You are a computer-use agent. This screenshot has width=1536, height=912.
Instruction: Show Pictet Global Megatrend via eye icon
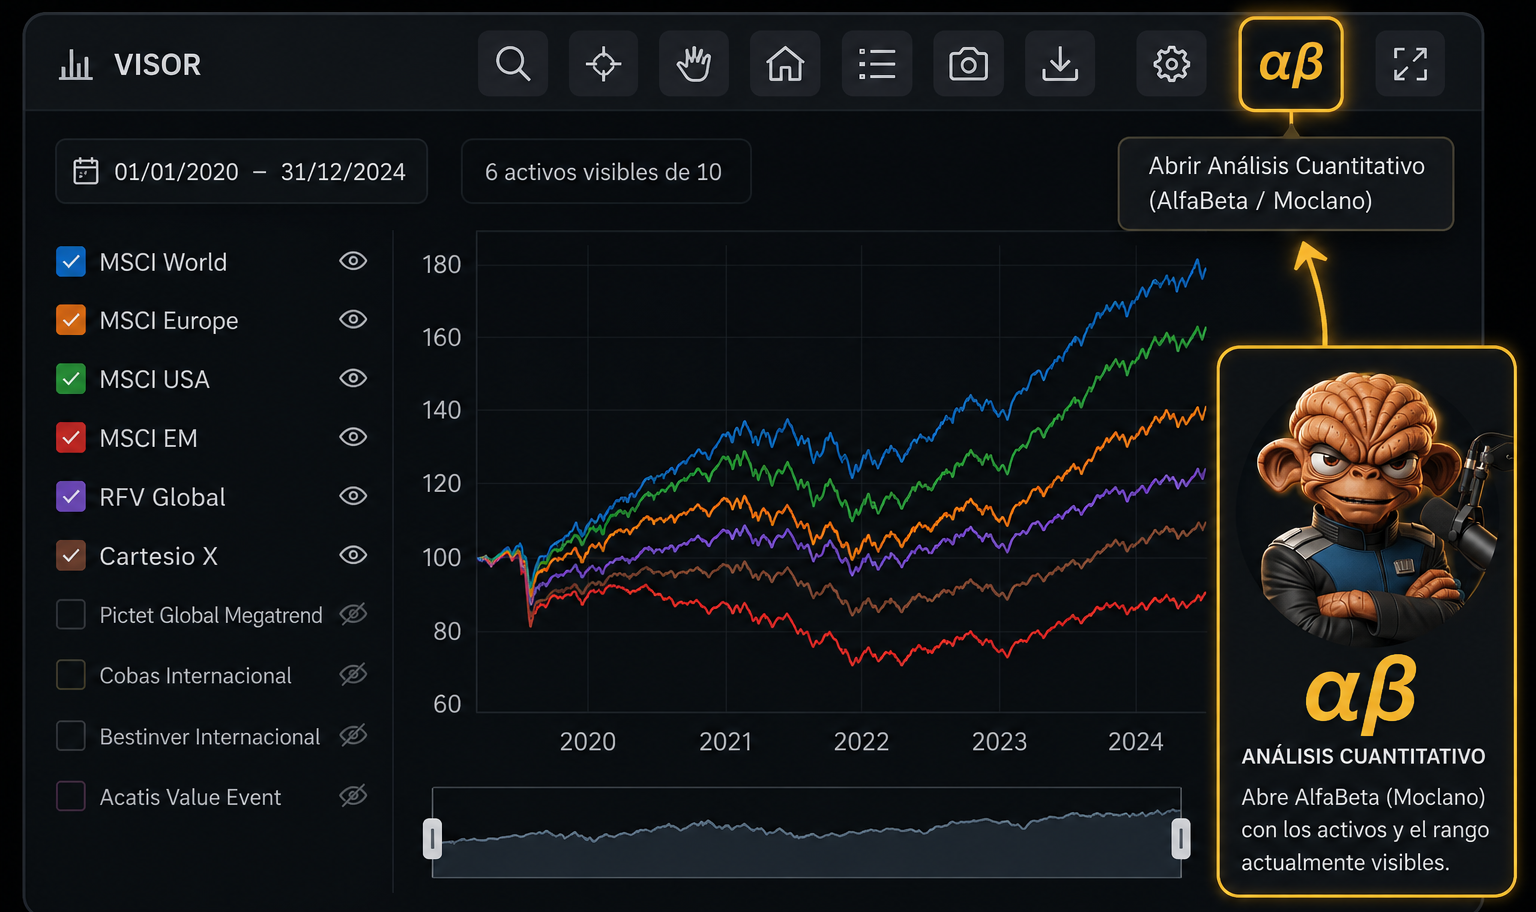353,614
